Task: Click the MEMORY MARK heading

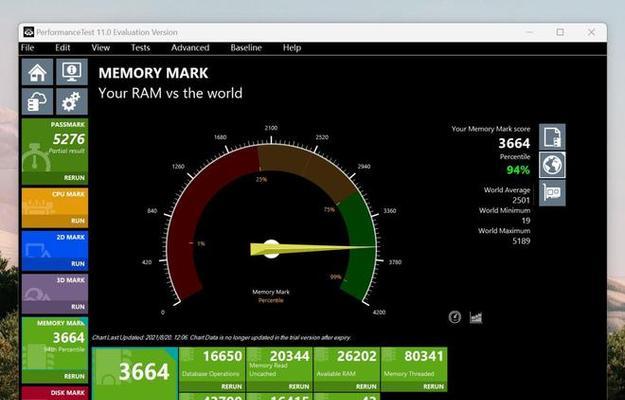Action: 153,73
